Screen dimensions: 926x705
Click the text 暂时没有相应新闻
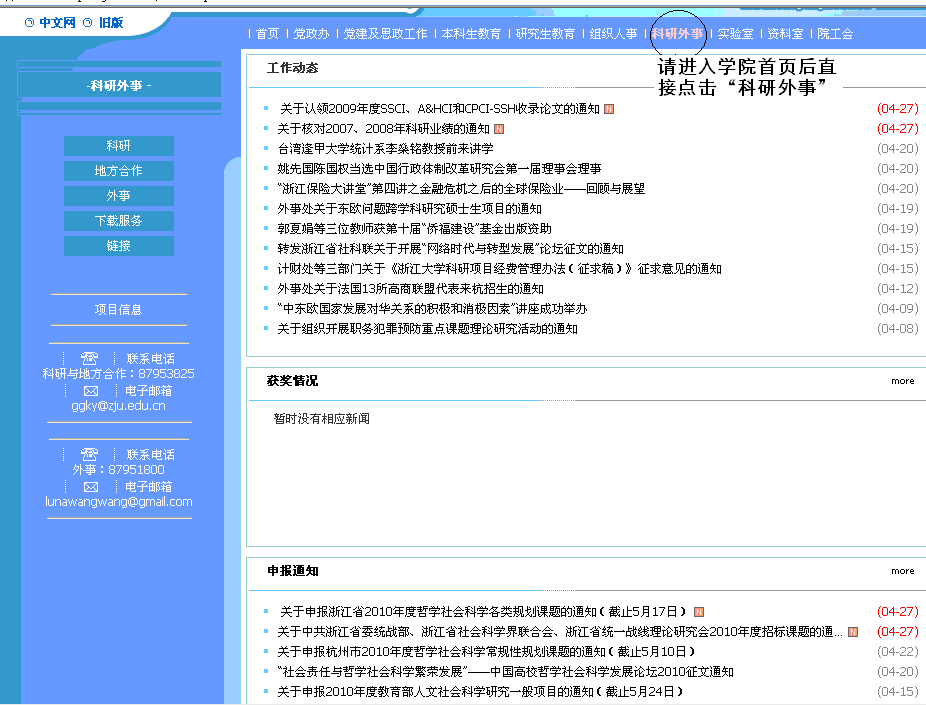(322, 419)
